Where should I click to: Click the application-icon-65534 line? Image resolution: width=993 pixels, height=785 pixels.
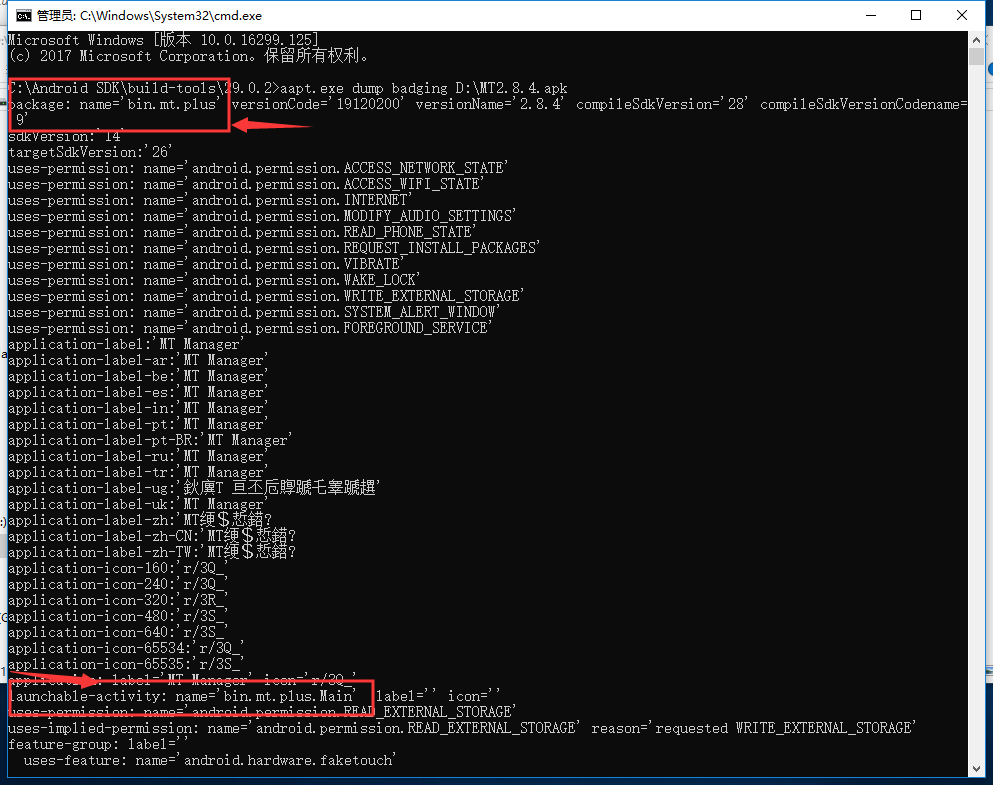pos(126,648)
